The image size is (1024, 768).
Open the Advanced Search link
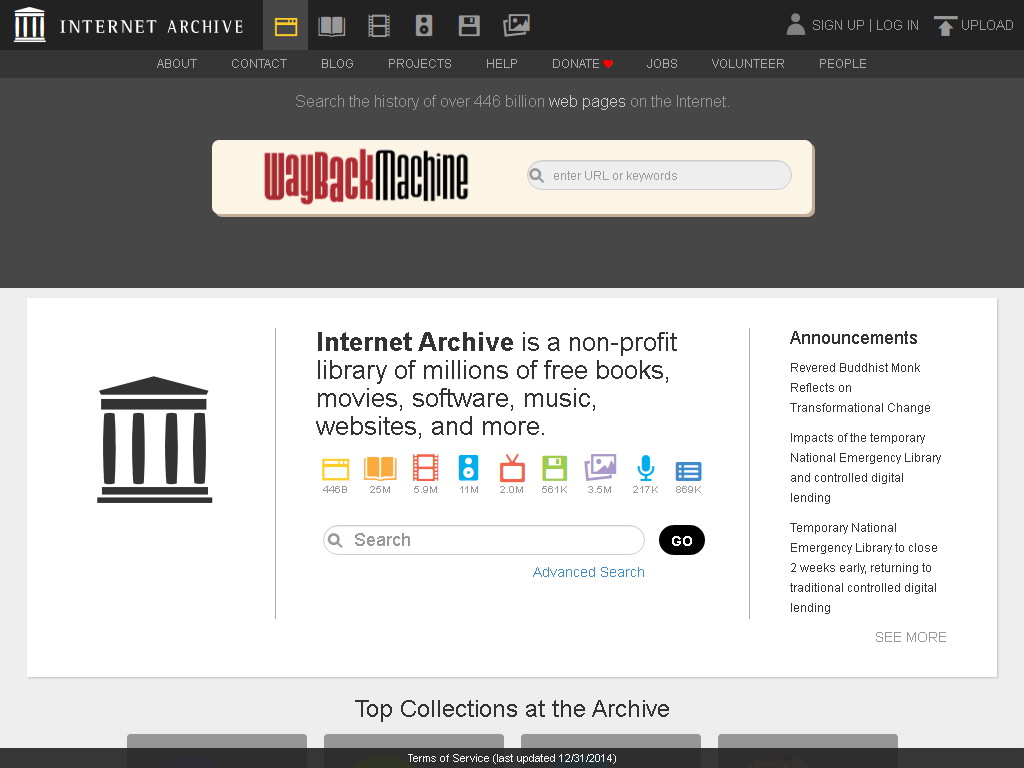point(588,572)
